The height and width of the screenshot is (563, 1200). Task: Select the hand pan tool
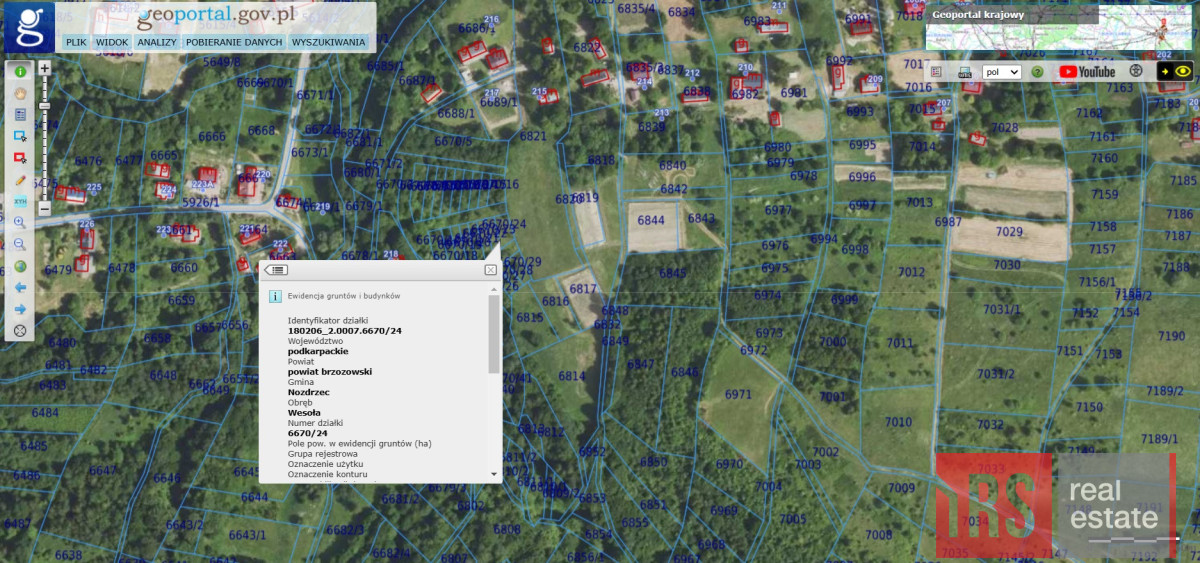(x=20, y=93)
